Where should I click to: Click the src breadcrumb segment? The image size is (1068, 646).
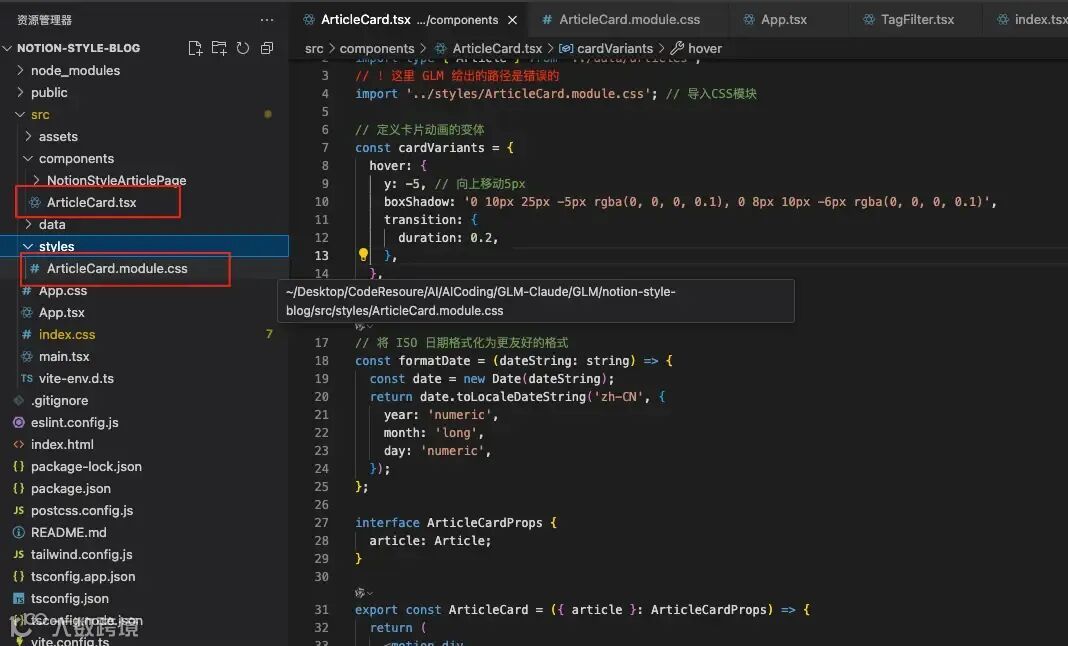click(314, 48)
